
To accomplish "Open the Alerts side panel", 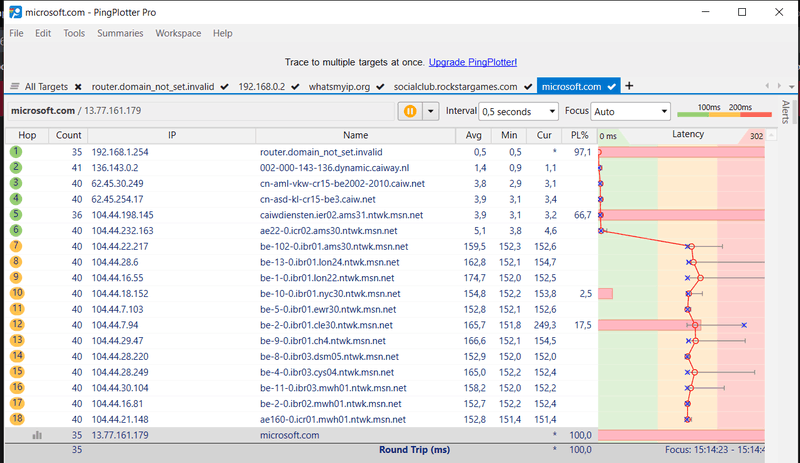I will (x=786, y=112).
